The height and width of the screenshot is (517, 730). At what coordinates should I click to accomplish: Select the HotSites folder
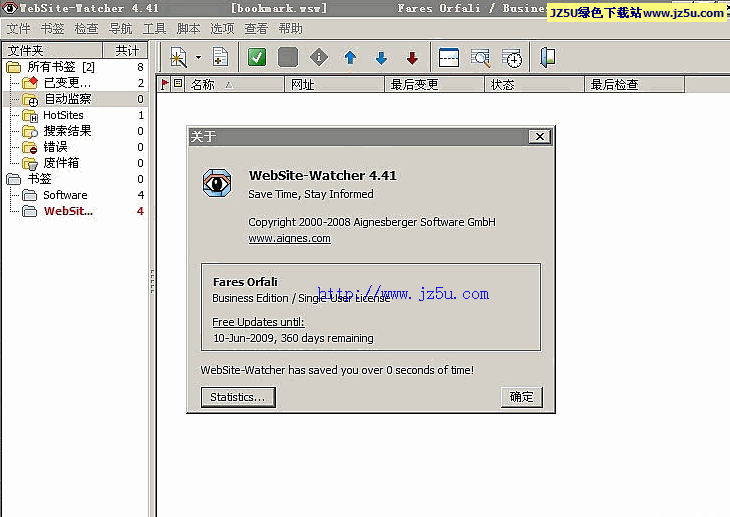pyautogui.click(x=63, y=115)
